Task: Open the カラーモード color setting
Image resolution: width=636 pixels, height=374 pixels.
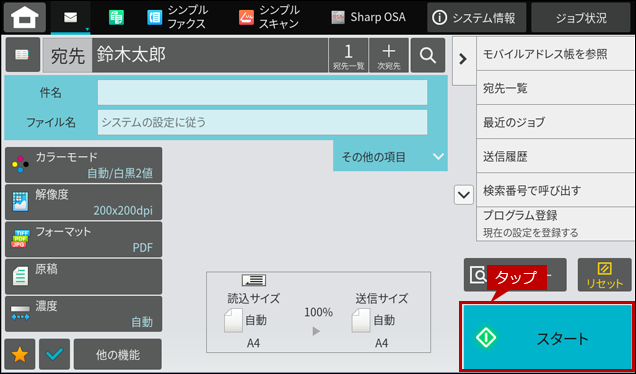Action: [x=84, y=165]
